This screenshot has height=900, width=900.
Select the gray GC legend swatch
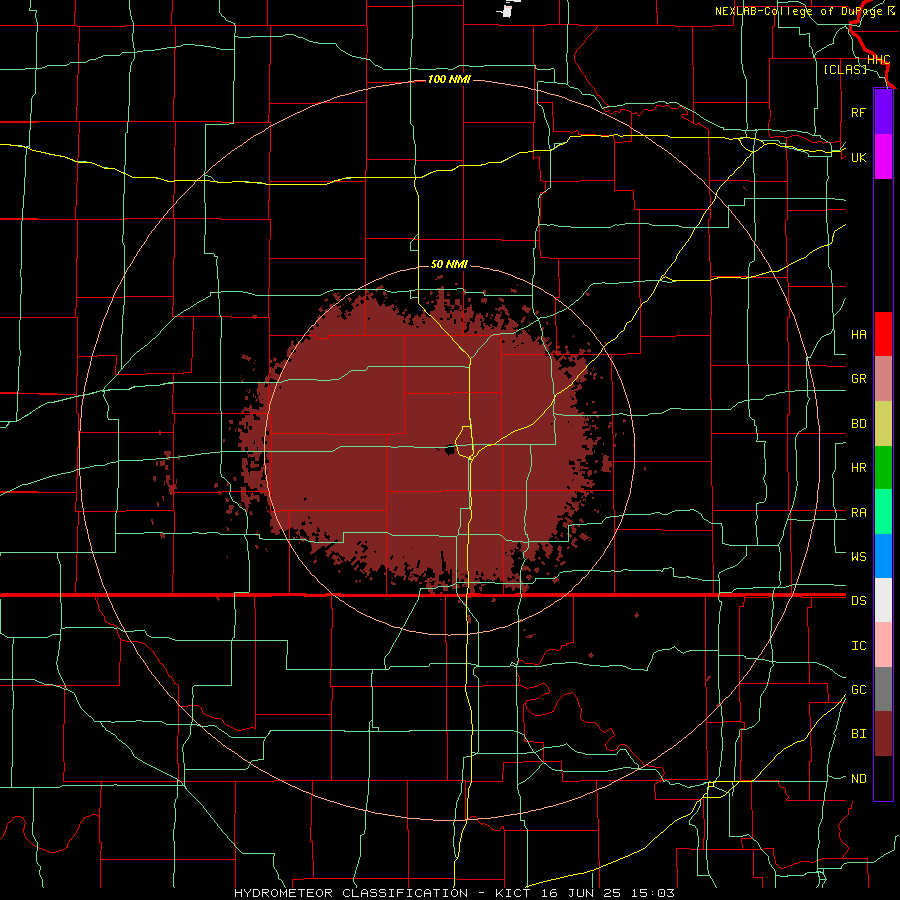coord(883,689)
